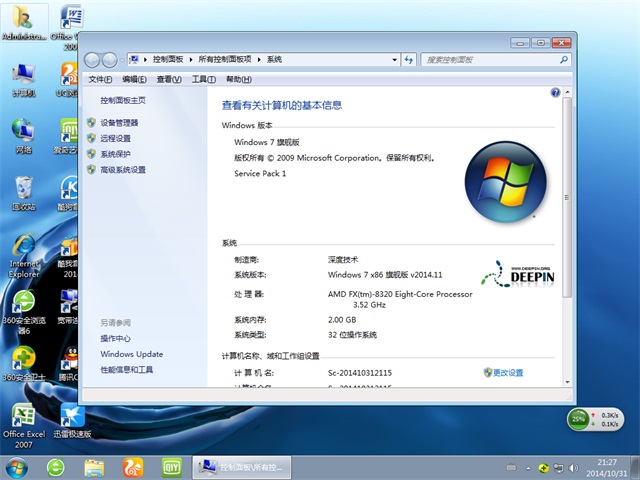This screenshot has height=480, width=640.
Task: Click the blue help question icon
Action: 555,92
